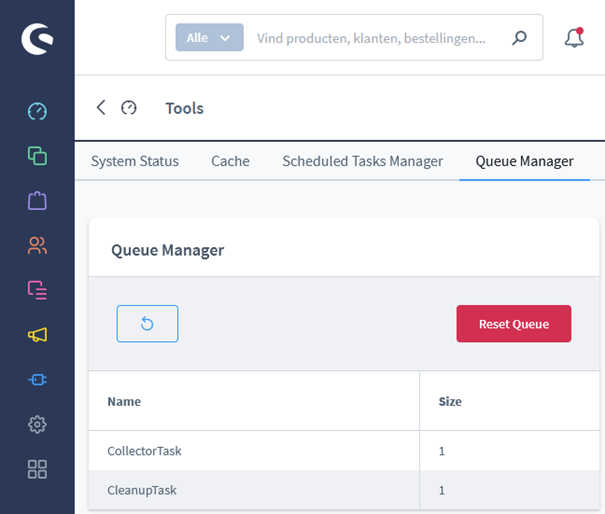This screenshot has height=514, width=605.
Task: Click the Tools page title
Action: (x=184, y=108)
